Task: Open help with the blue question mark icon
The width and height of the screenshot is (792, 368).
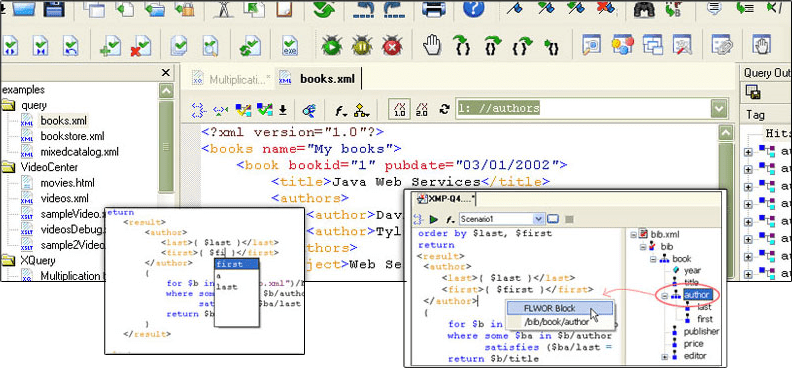Action: click(x=473, y=9)
